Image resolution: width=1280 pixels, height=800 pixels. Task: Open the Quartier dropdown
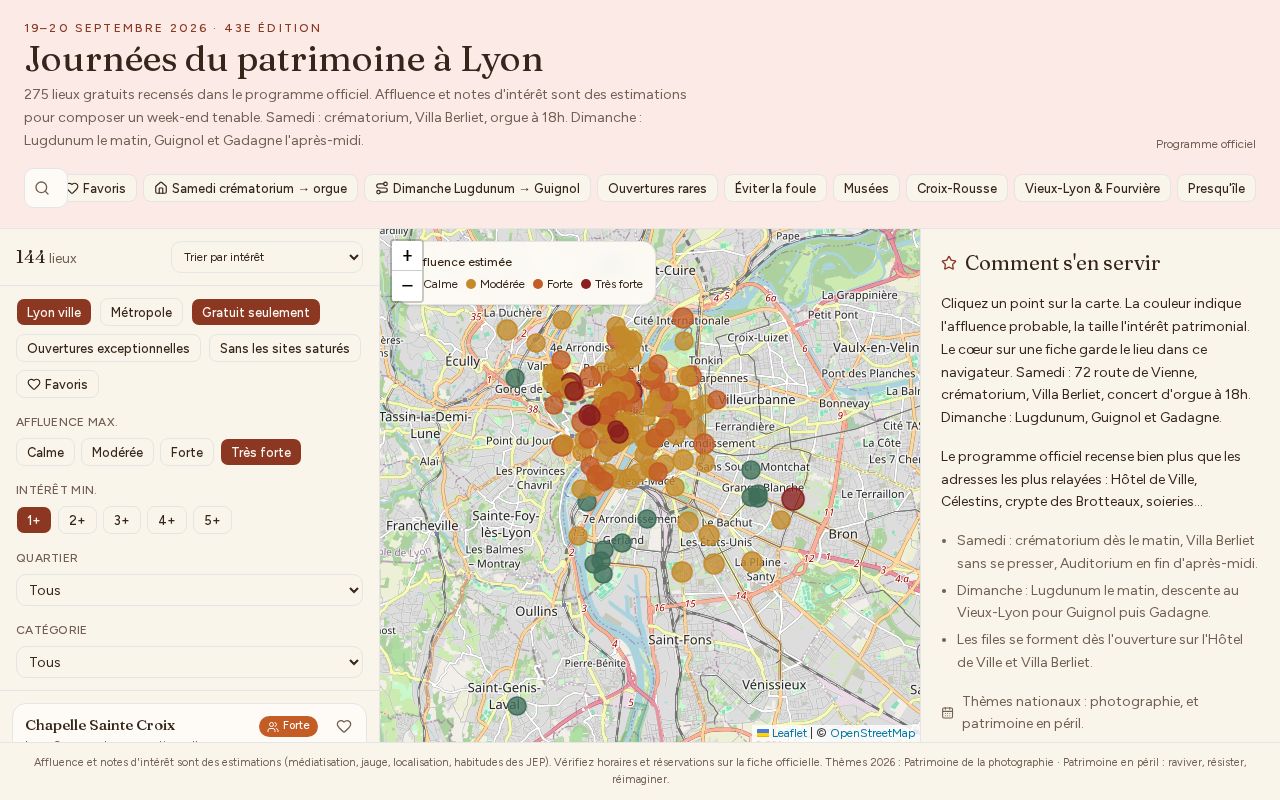(x=189, y=590)
